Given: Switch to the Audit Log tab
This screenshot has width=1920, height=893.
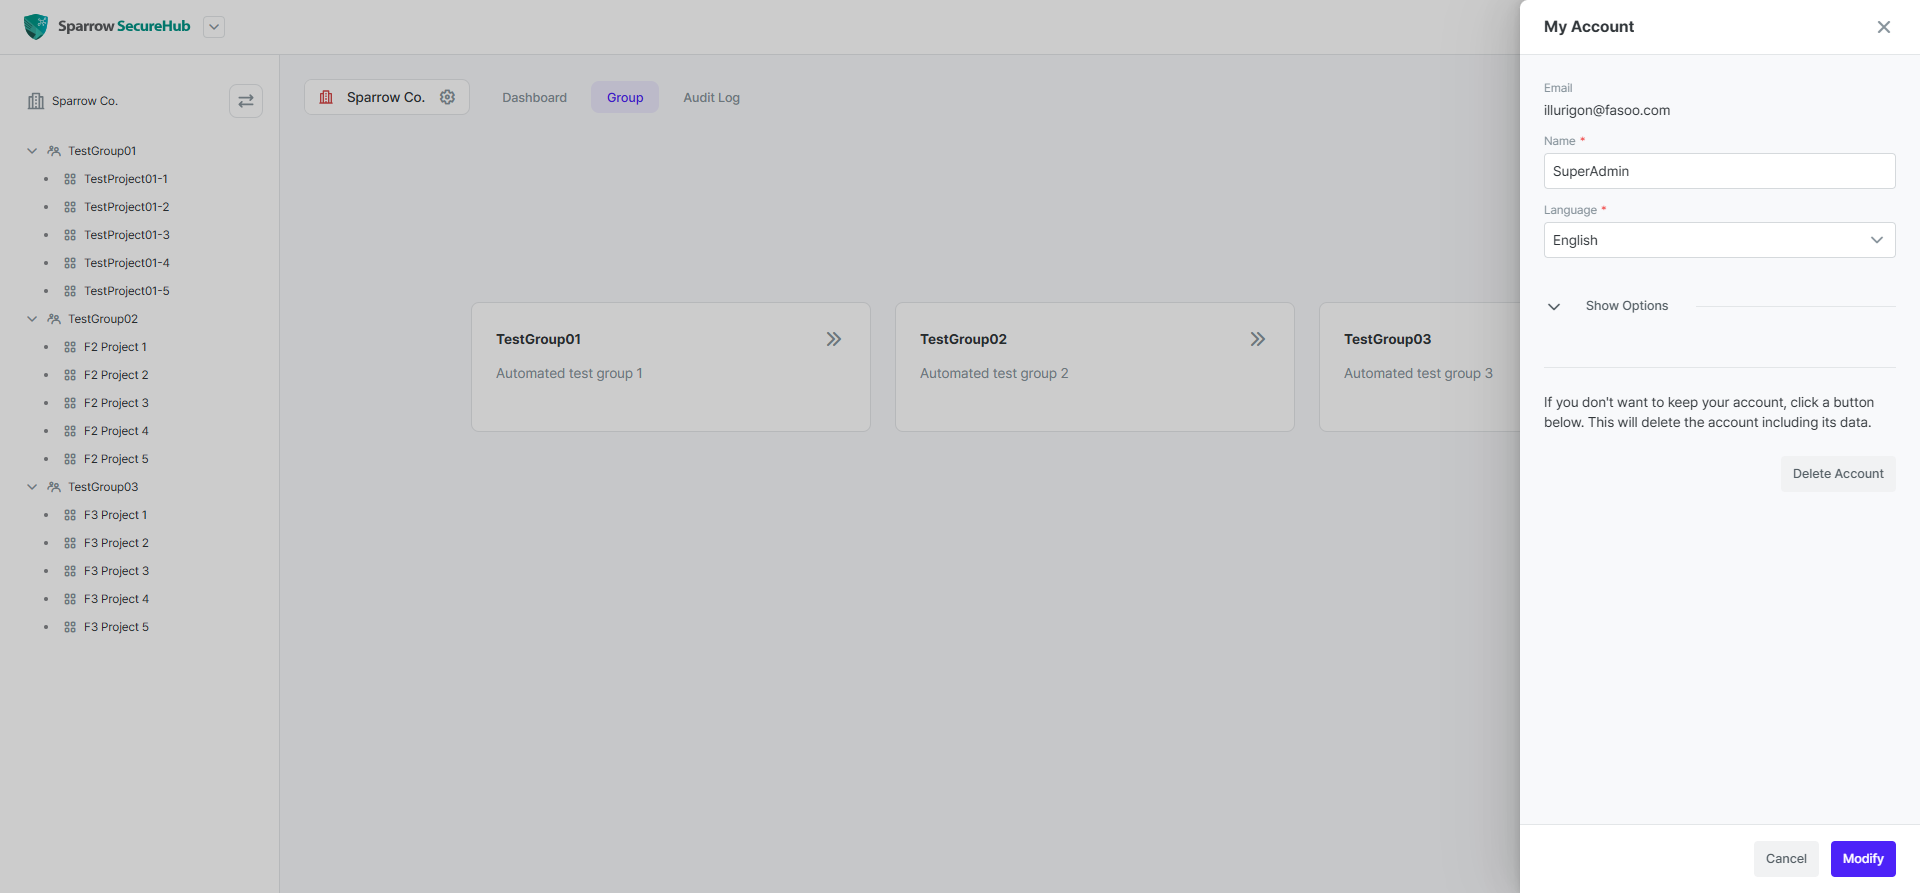Looking at the screenshot, I should (711, 97).
